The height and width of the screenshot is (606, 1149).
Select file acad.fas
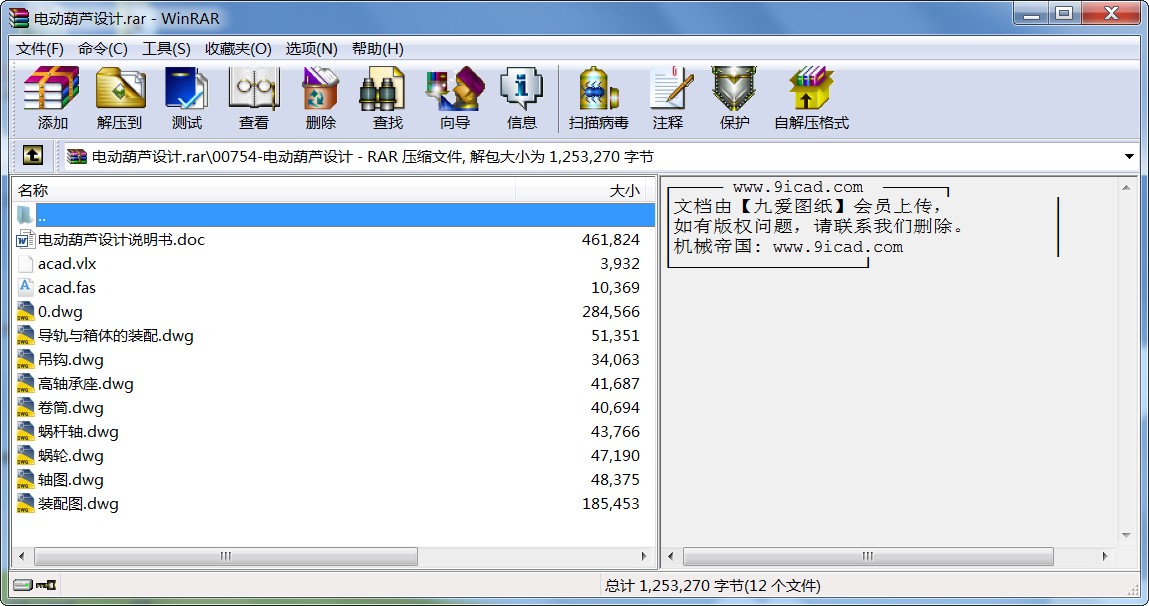(x=67, y=287)
